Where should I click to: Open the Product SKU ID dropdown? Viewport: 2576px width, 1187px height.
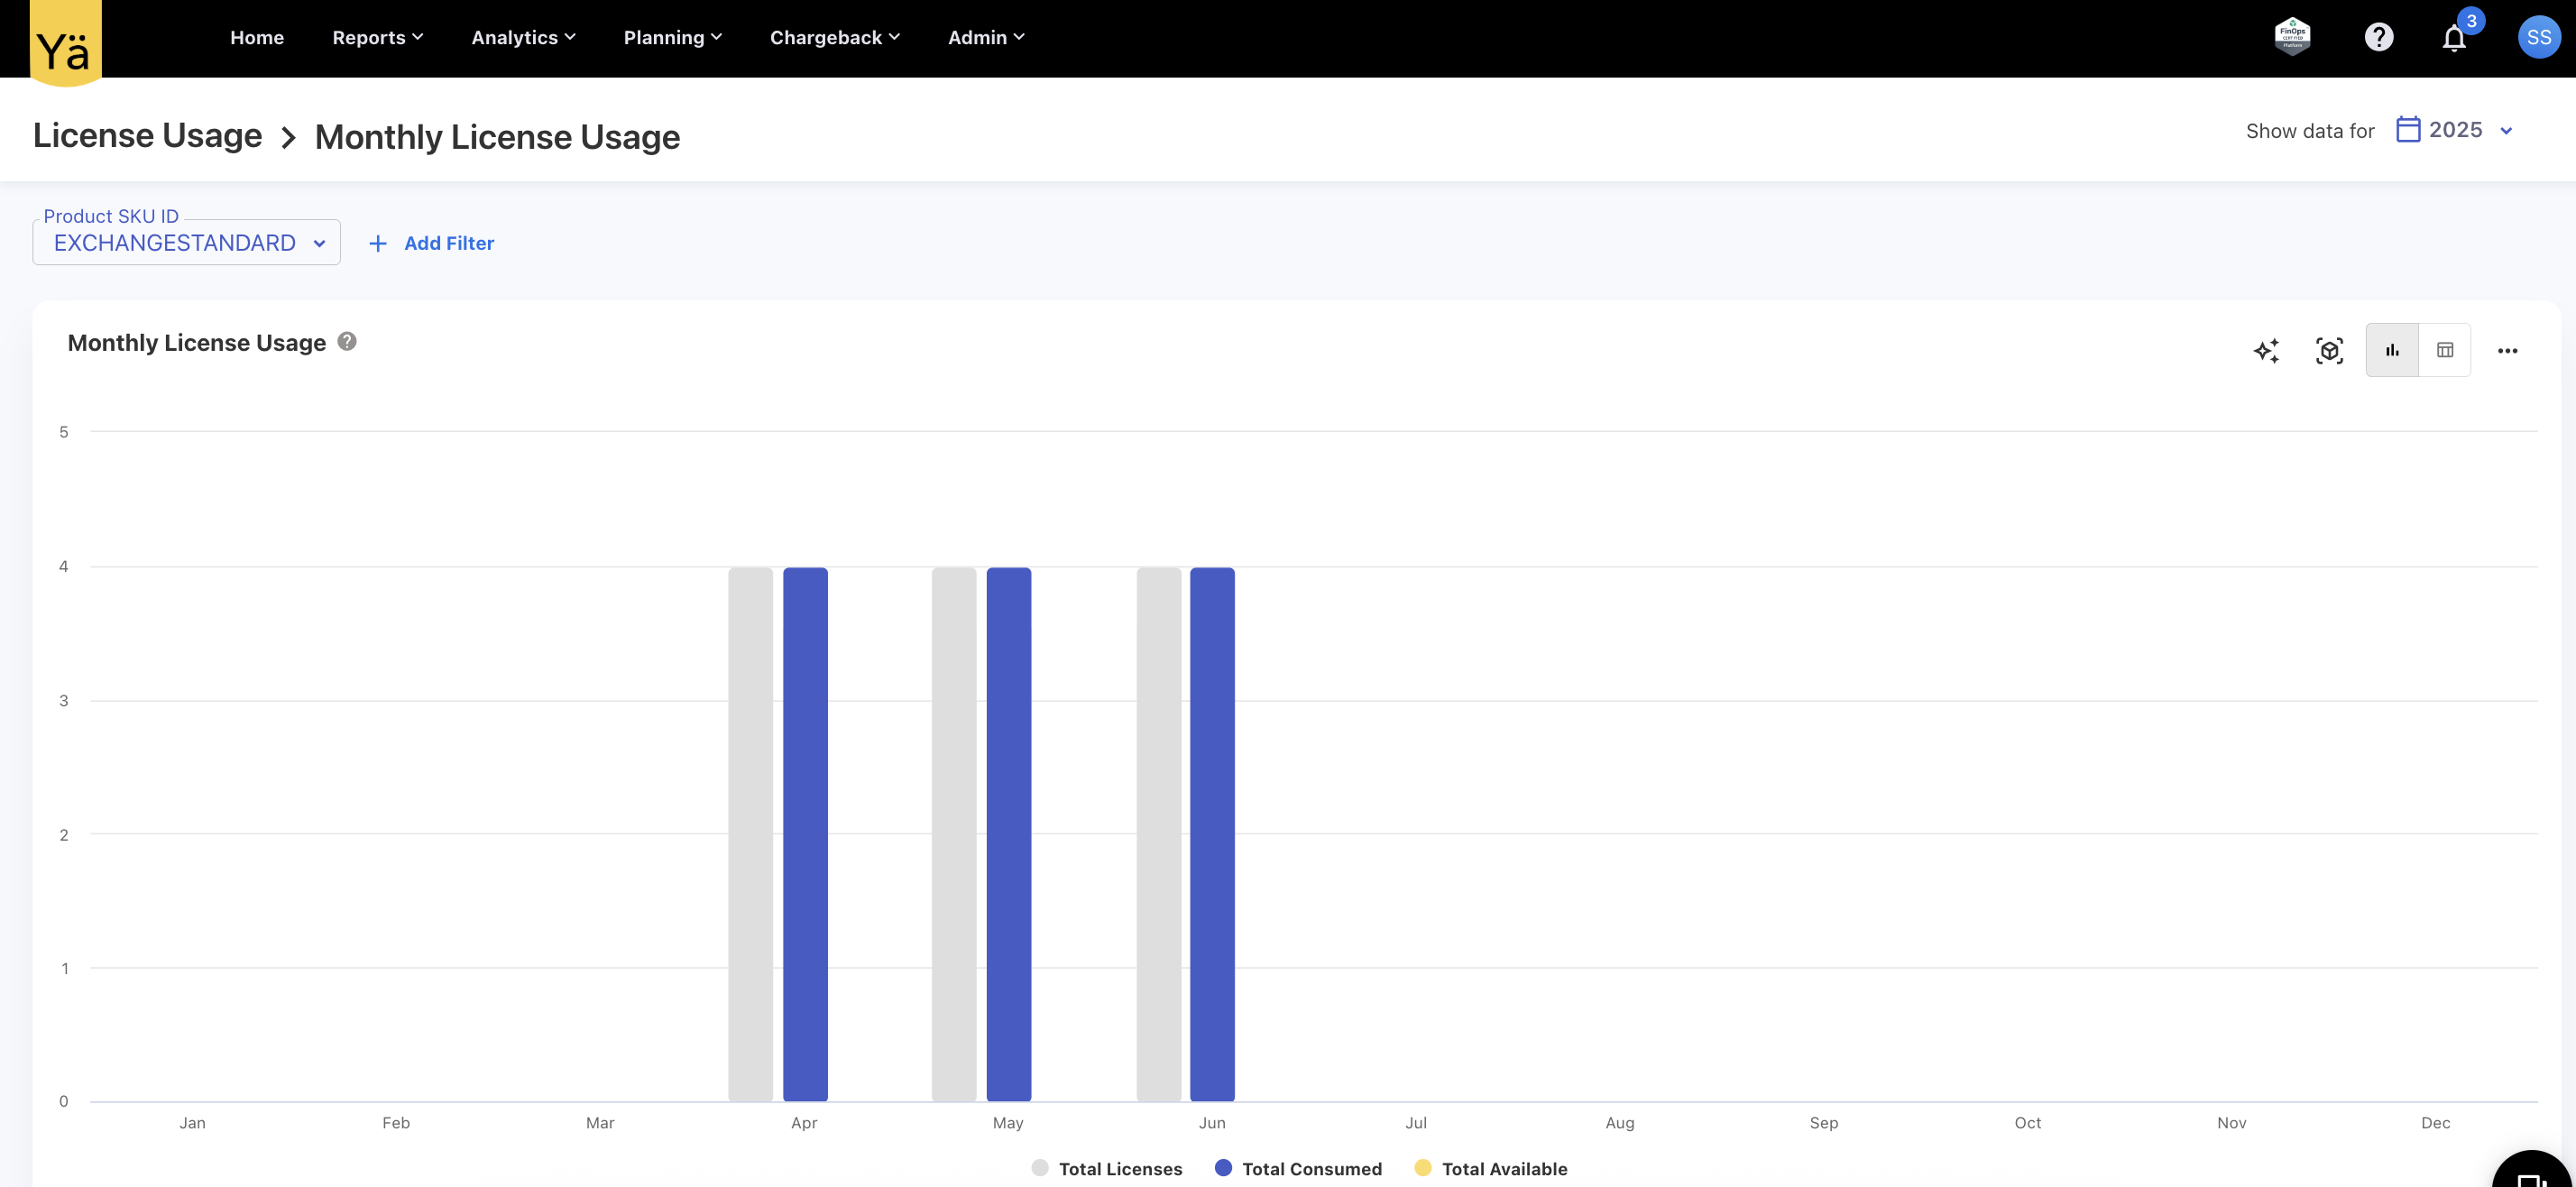(187, 243)
